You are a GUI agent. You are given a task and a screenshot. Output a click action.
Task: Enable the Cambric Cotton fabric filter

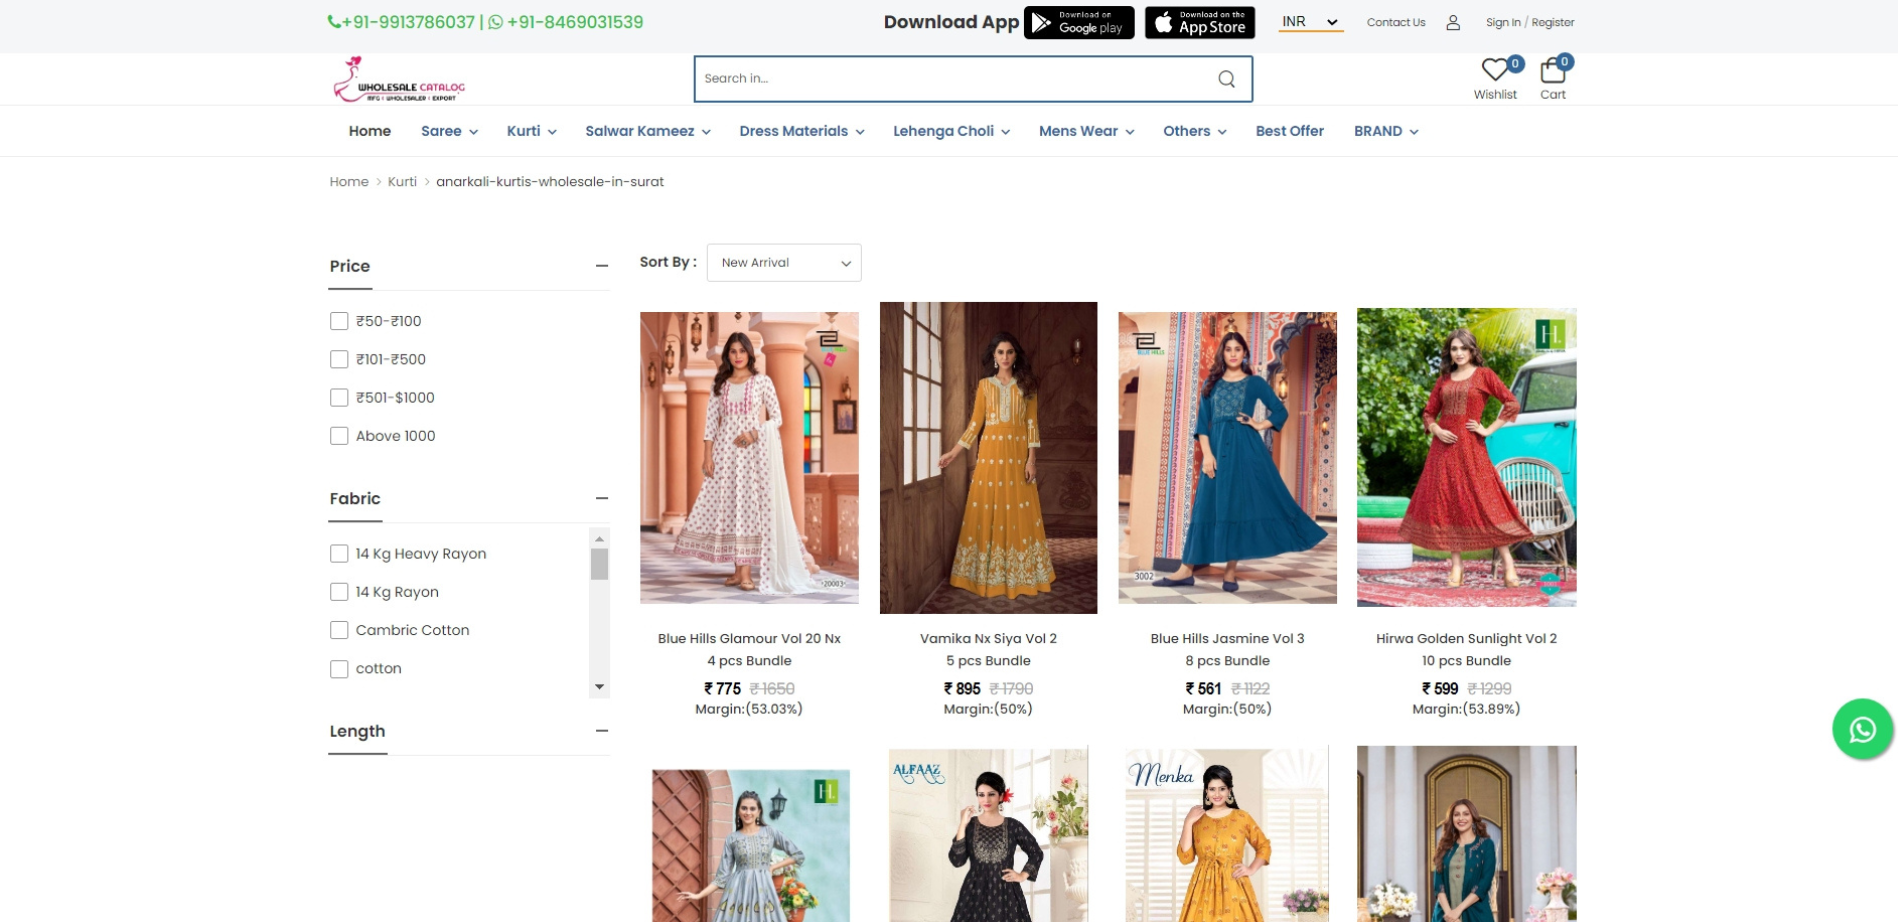pyautogui.click(x=339, y=630)
